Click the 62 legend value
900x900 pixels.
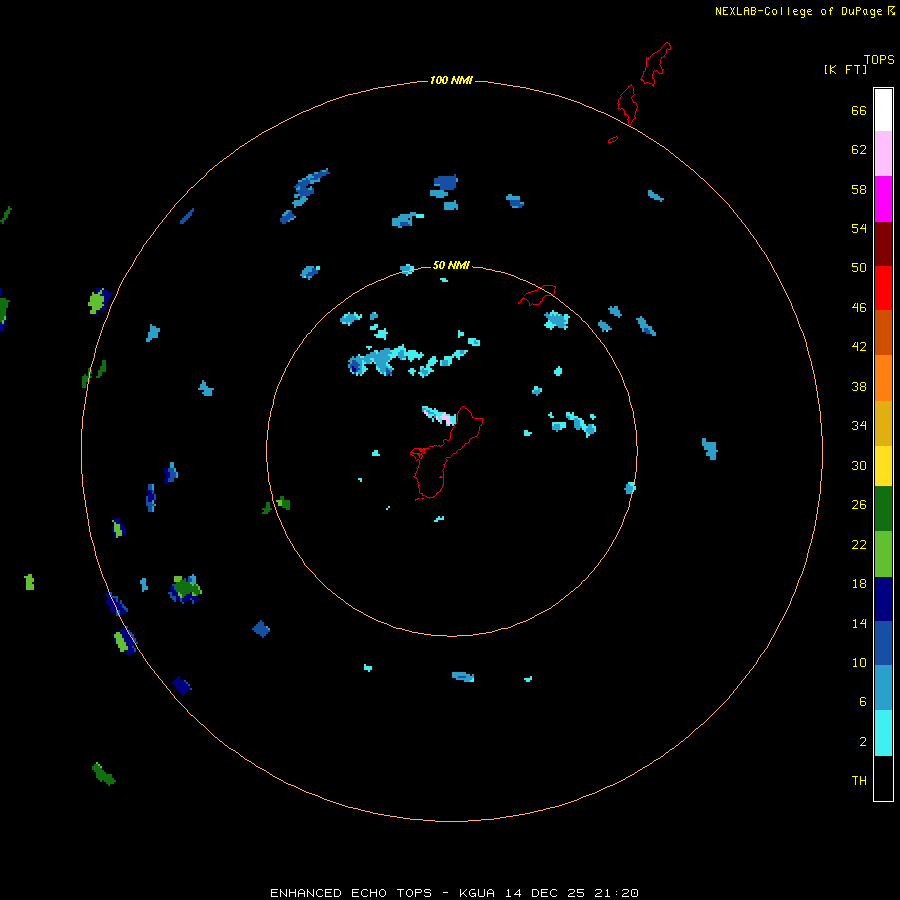(x=859, y=150)
